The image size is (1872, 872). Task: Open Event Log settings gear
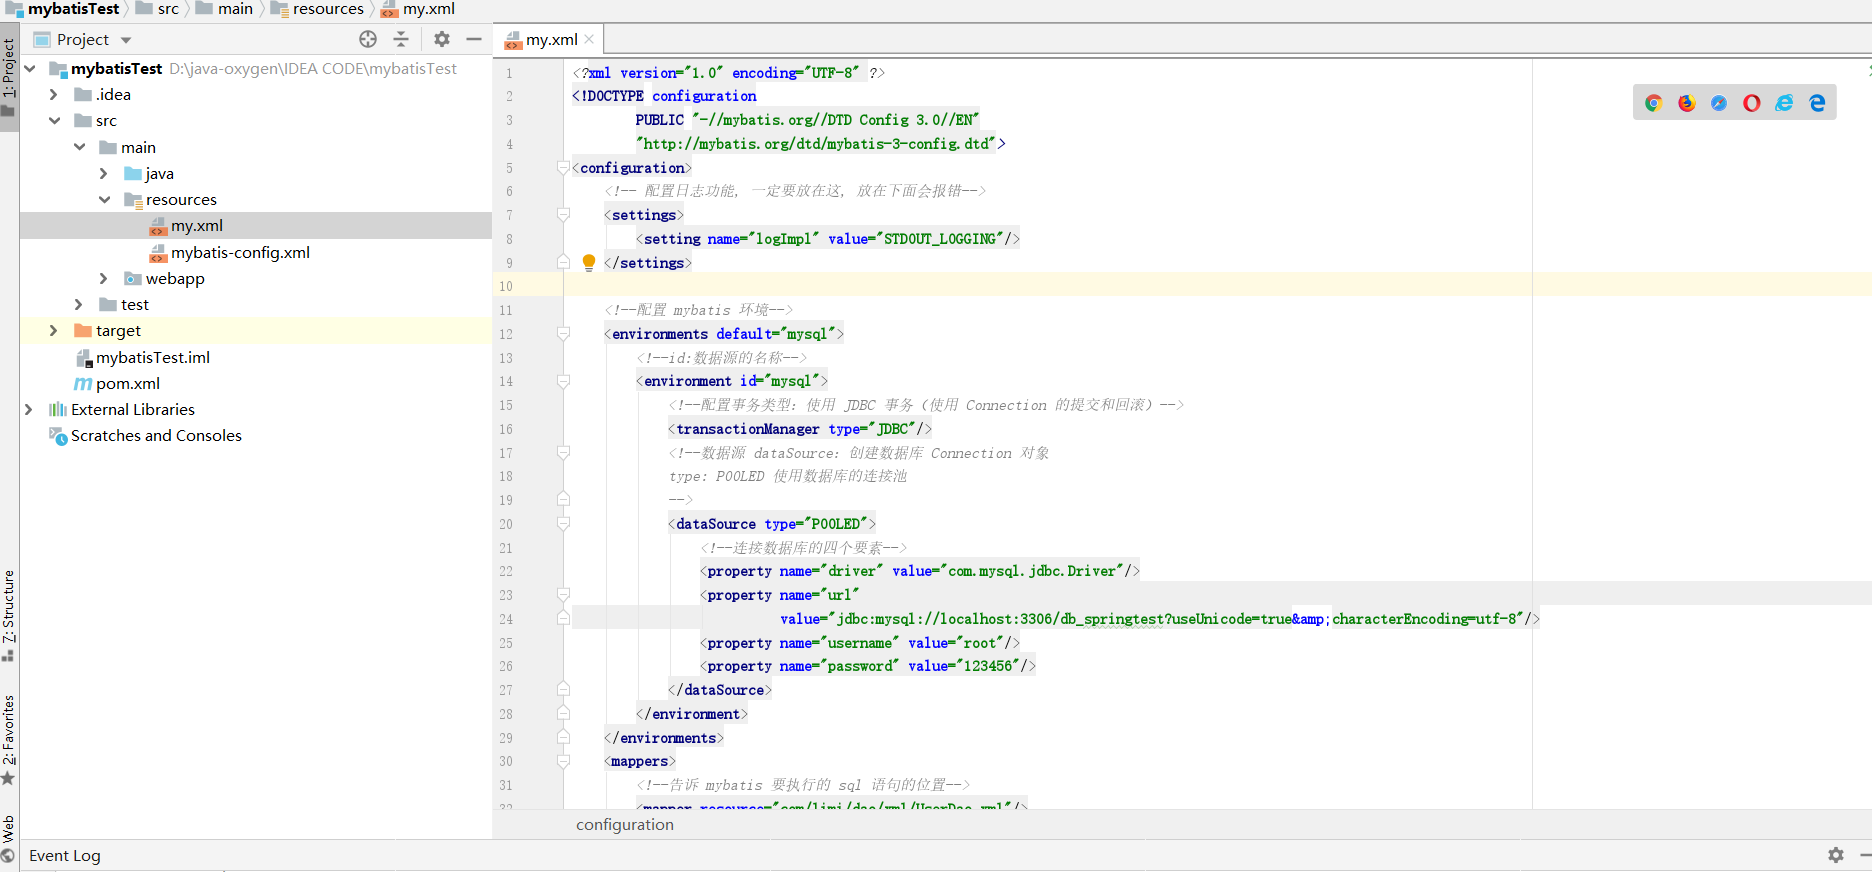coord(1836,855)
